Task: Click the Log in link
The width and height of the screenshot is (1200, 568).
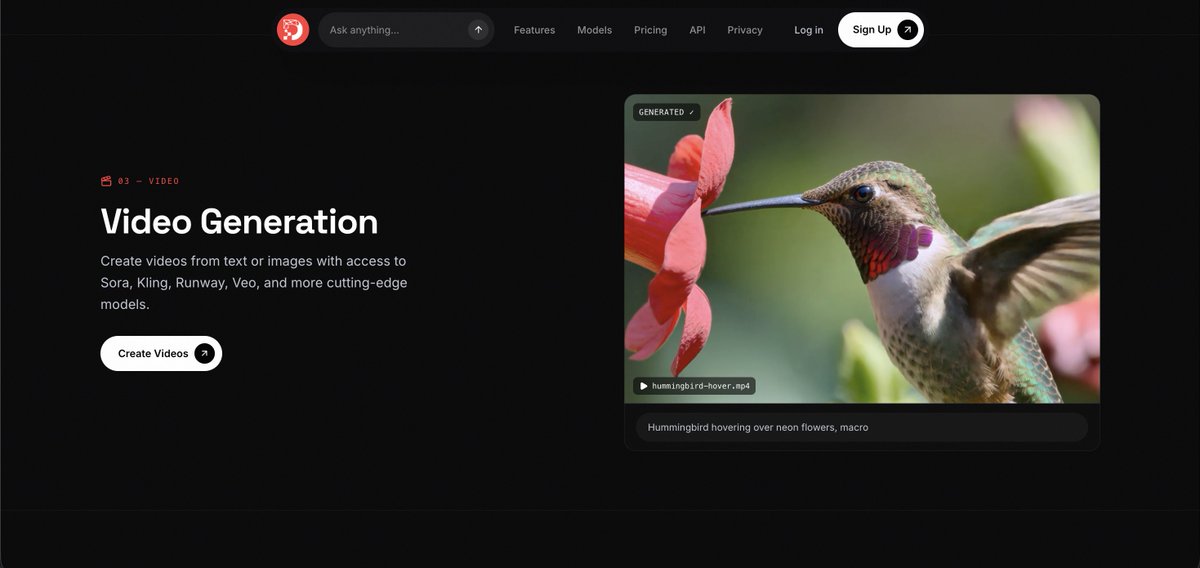Action: click(x=809, y=30)
